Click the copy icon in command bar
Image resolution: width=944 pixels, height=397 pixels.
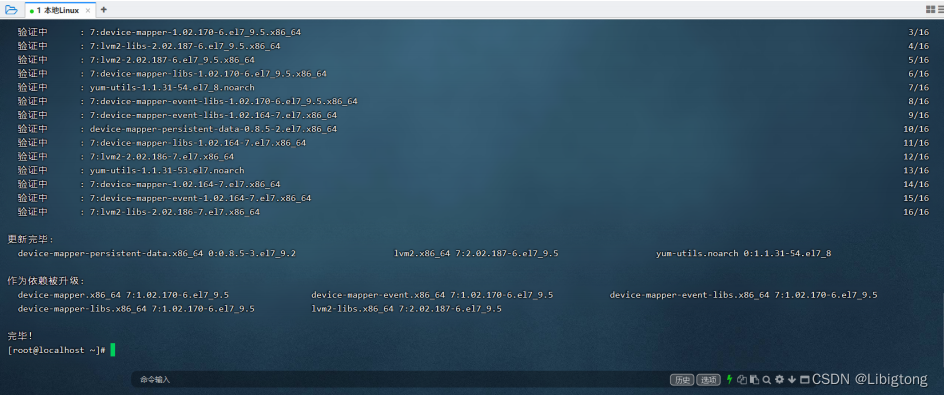click(742, 380)
